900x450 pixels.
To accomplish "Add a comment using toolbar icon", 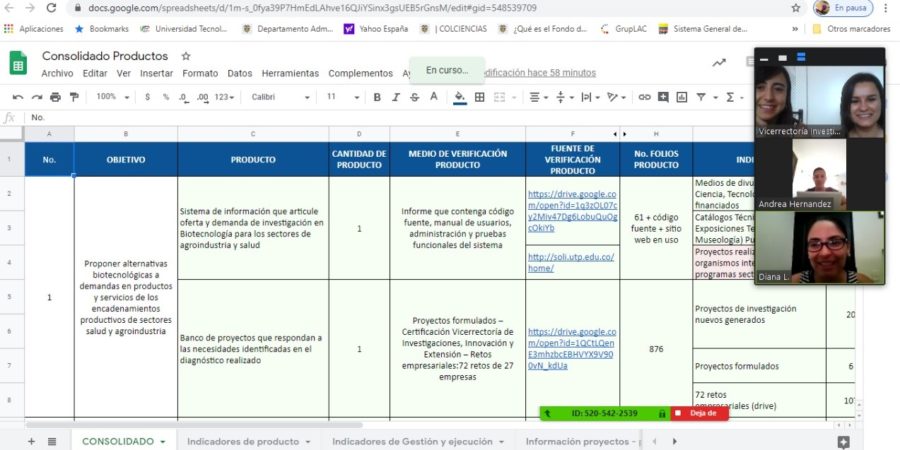I will 663,97.
